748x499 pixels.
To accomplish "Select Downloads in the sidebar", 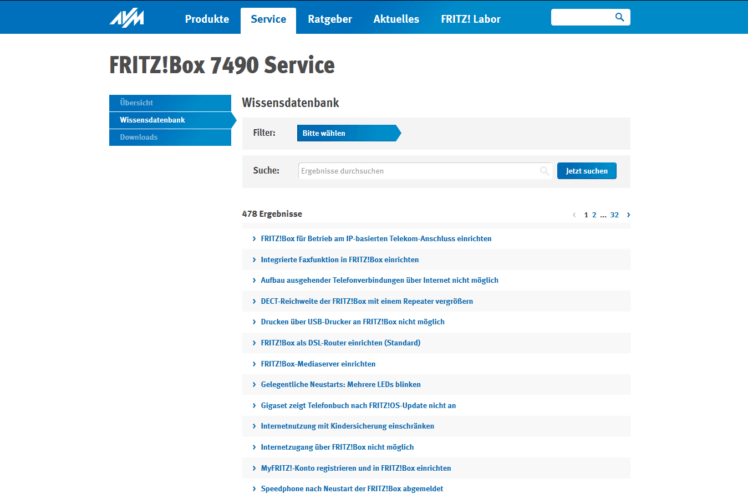I will pyautogui.click(x=170, y=137).
